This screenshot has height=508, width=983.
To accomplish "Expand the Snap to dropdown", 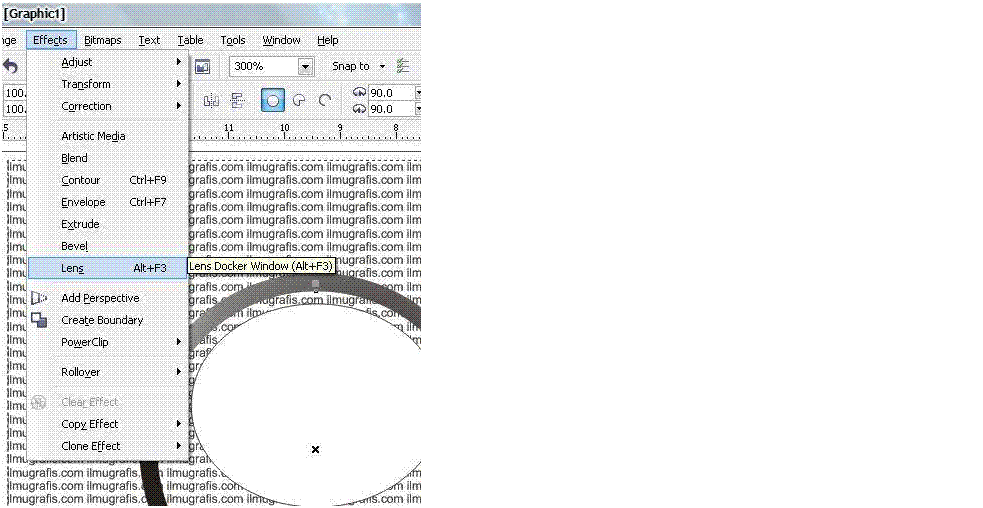I will click(382, 66).
